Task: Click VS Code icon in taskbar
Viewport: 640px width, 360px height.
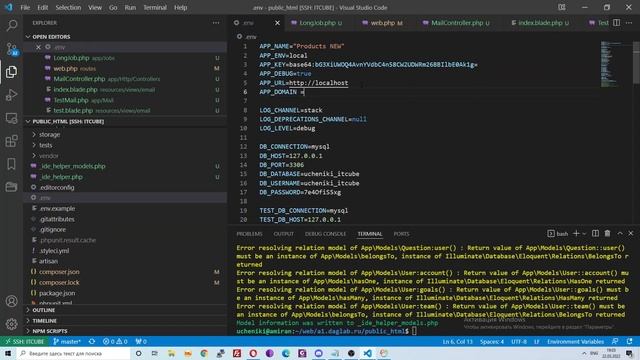Action: [x=367, y=353]
